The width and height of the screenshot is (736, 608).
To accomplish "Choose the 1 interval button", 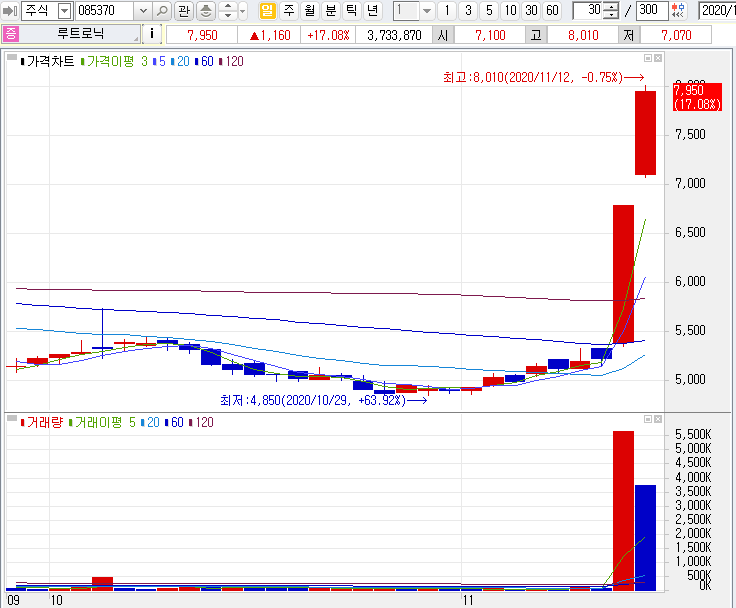I will [447, 11].
